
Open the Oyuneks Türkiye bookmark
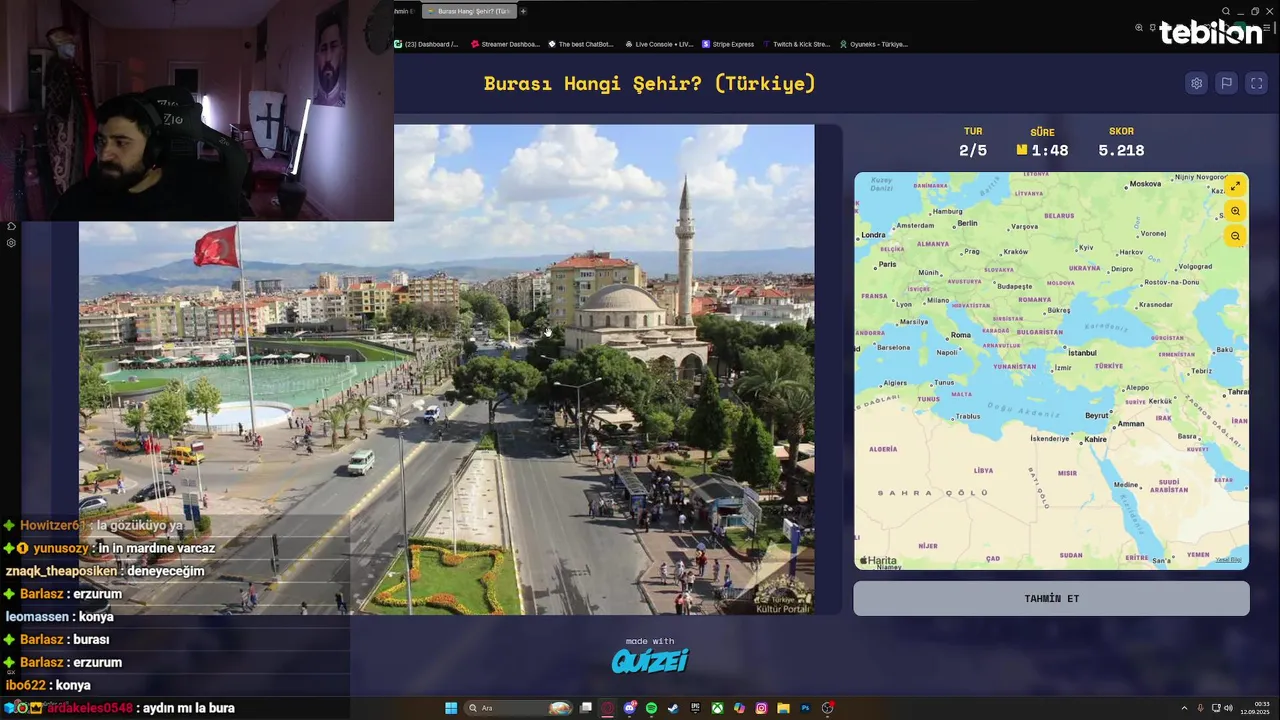point(874,44)
